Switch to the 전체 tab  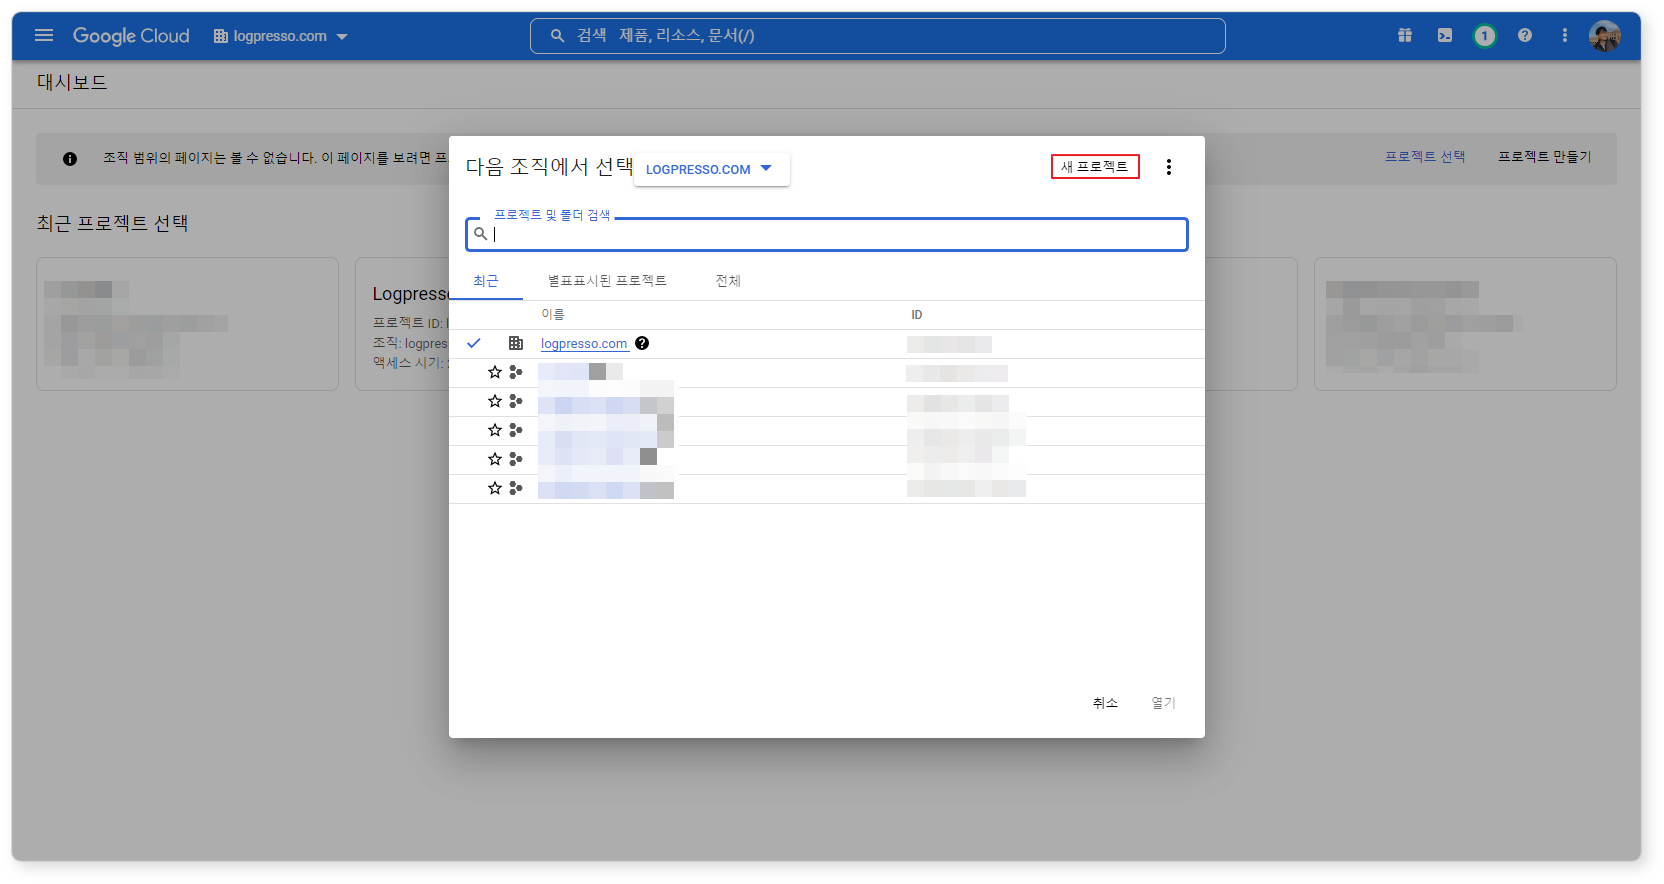[x=728, y=281]
